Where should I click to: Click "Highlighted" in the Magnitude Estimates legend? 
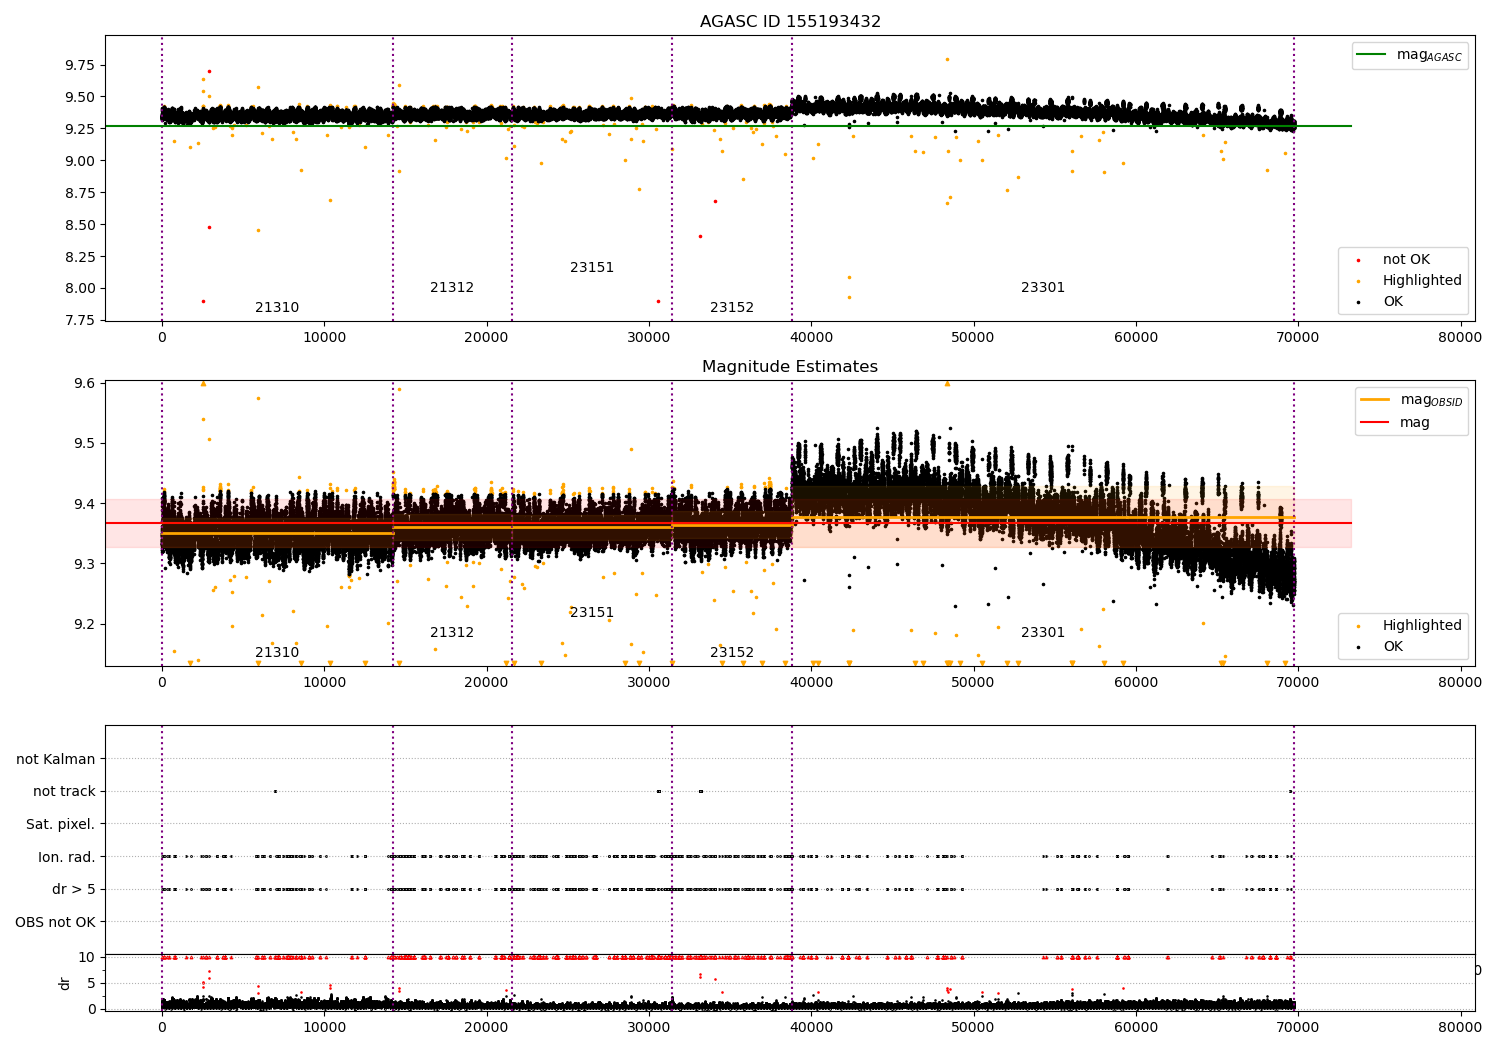coord(1422,626)
